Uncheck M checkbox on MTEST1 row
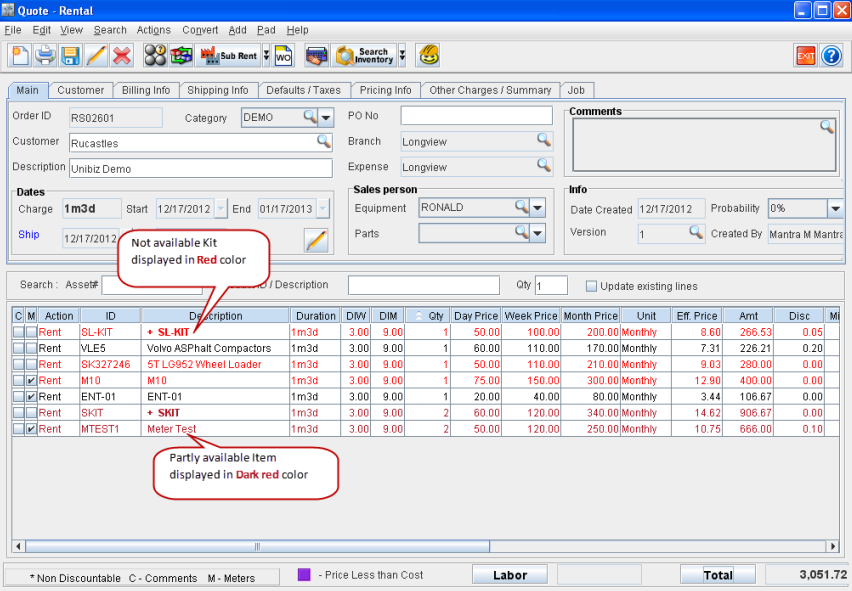852x591 pixels. 31,429
